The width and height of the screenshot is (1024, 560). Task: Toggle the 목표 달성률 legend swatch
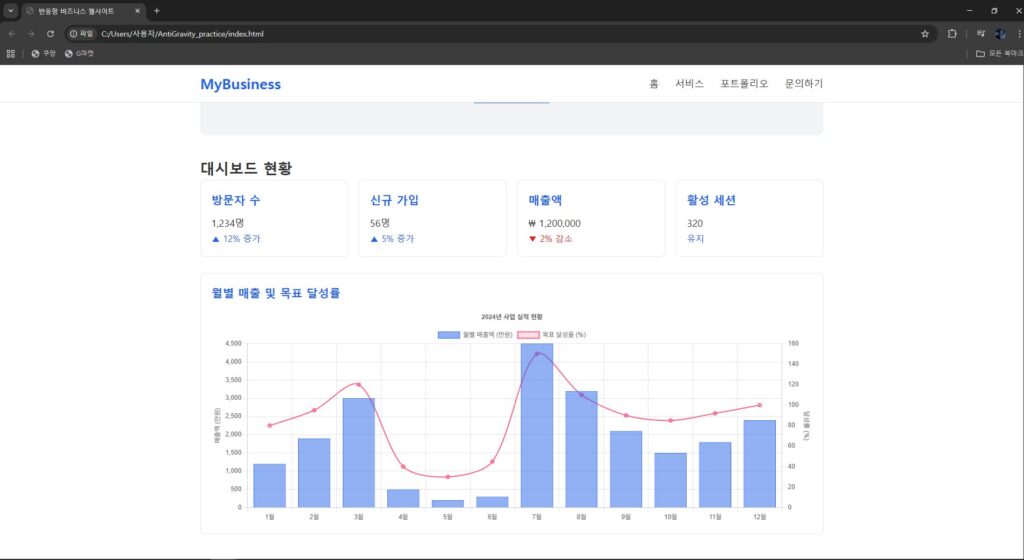pos(528,335)
